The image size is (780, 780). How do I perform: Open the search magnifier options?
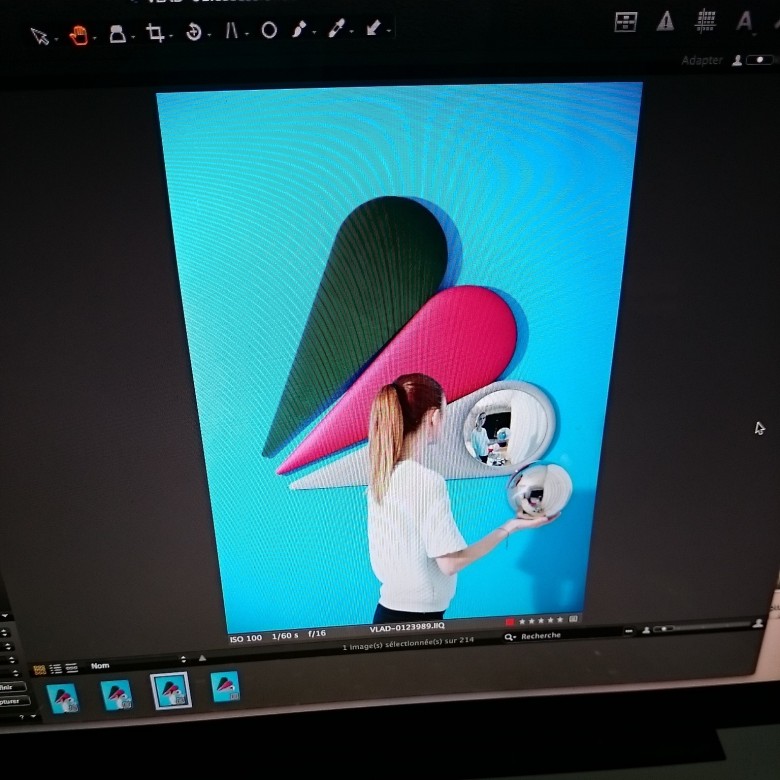tap(510, 637)
